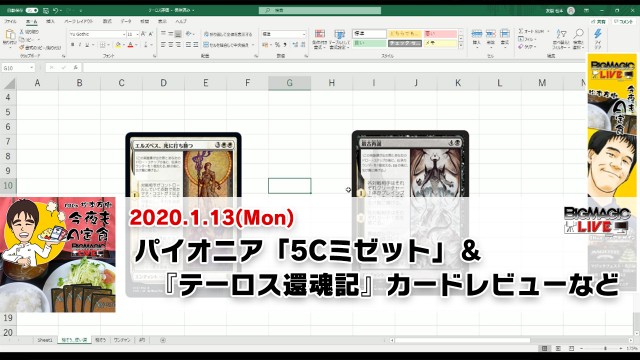Apply the pink Bad cell style swatch

pyautogui.click(x=440, y=34)
